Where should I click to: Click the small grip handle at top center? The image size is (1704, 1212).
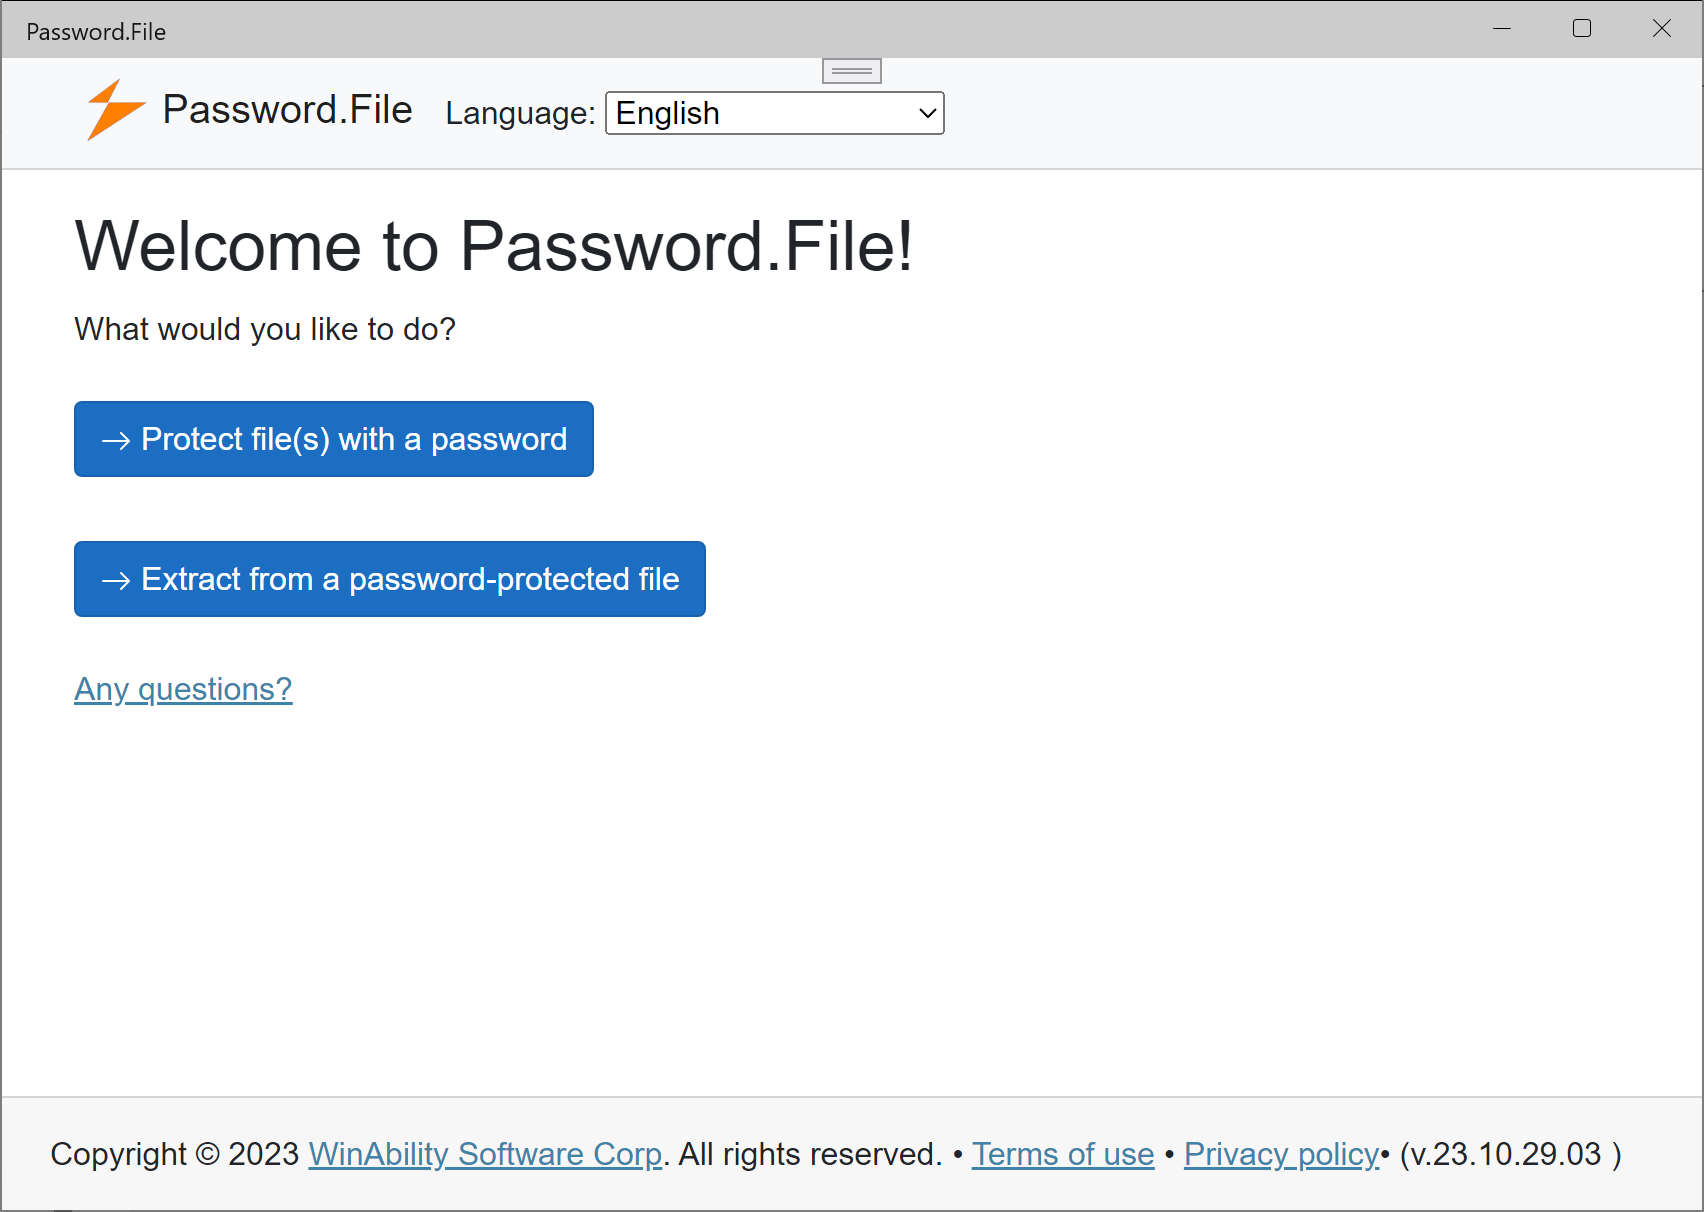point(852,71)
